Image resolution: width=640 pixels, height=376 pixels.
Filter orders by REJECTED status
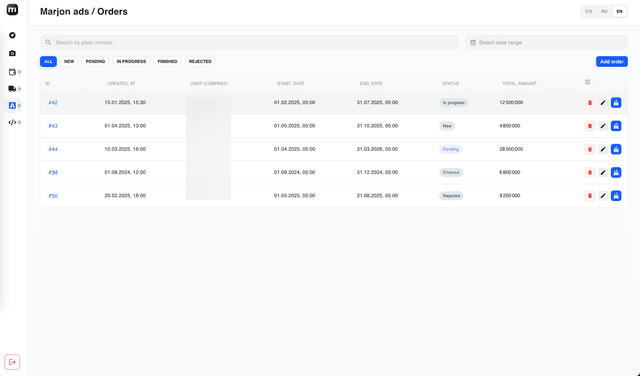200,61
